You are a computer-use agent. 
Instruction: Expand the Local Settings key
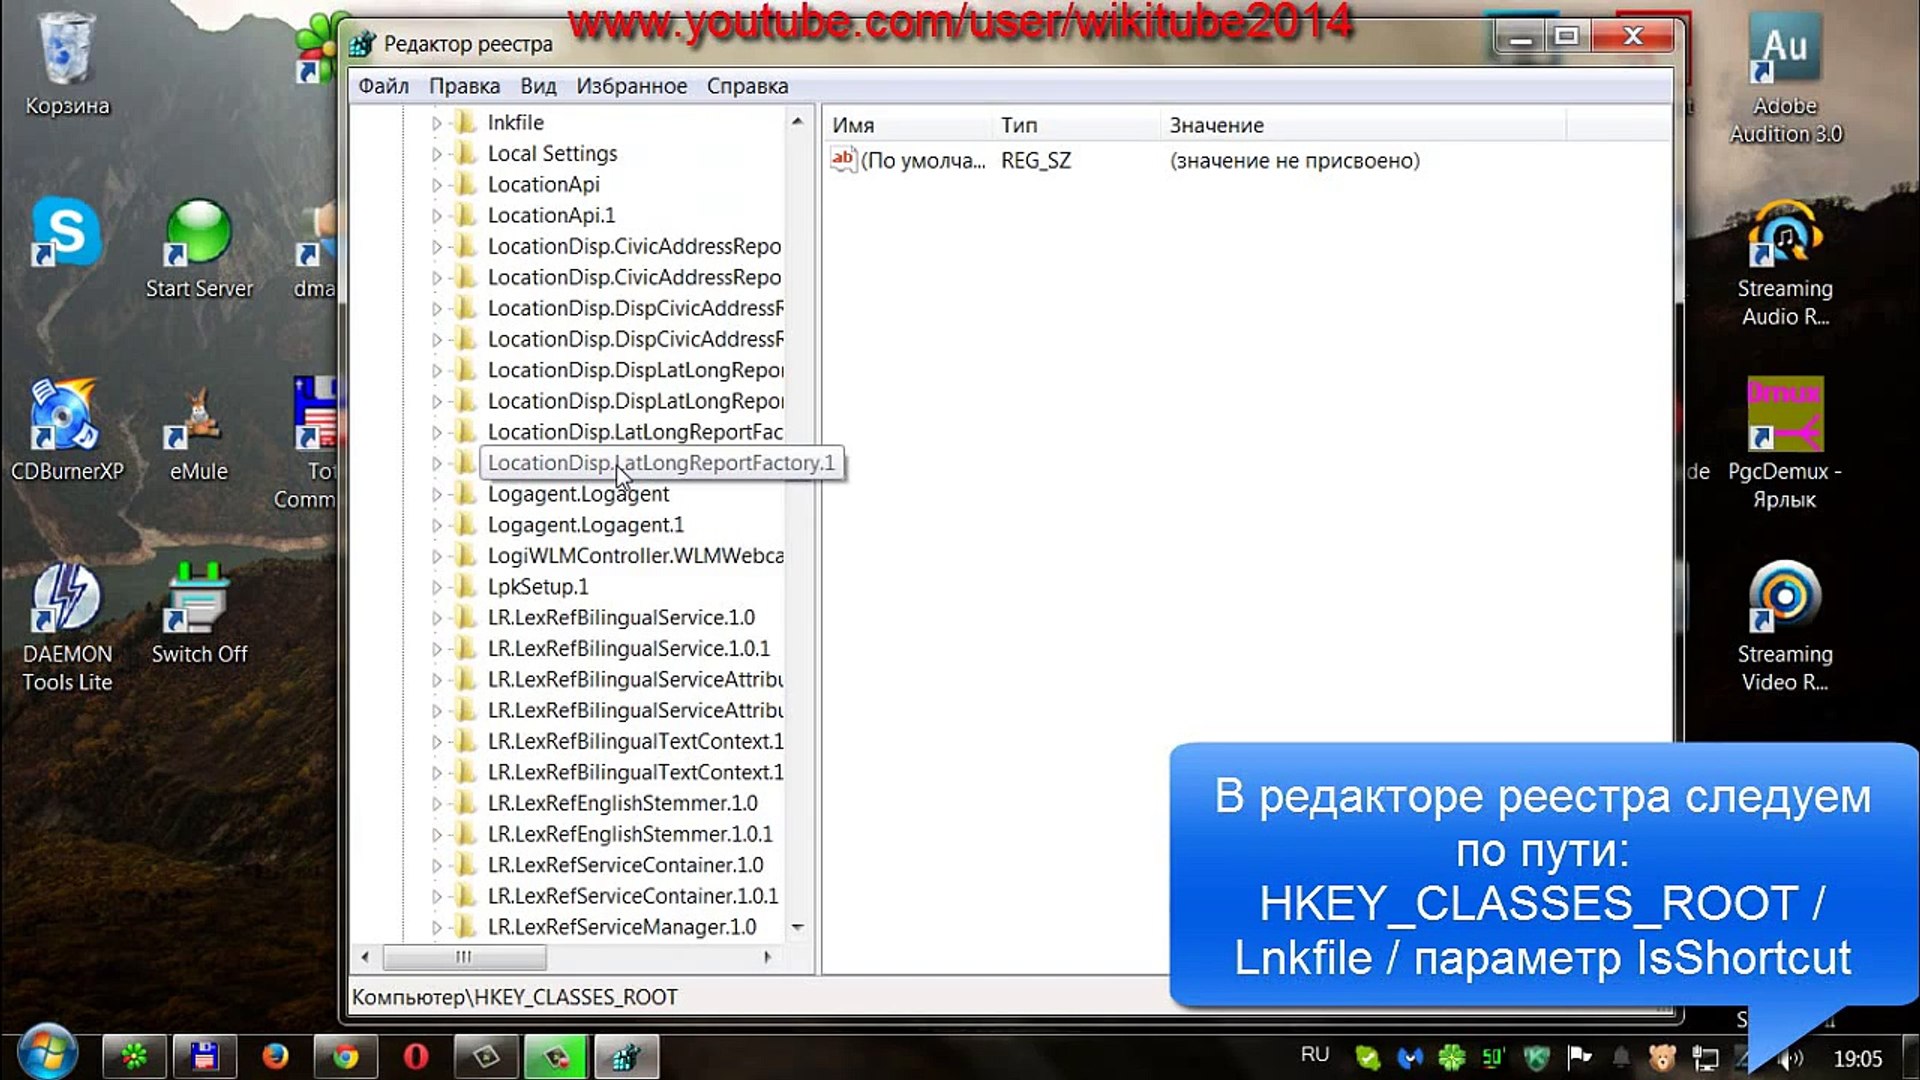pyautogui.click(x=436, y=154)
